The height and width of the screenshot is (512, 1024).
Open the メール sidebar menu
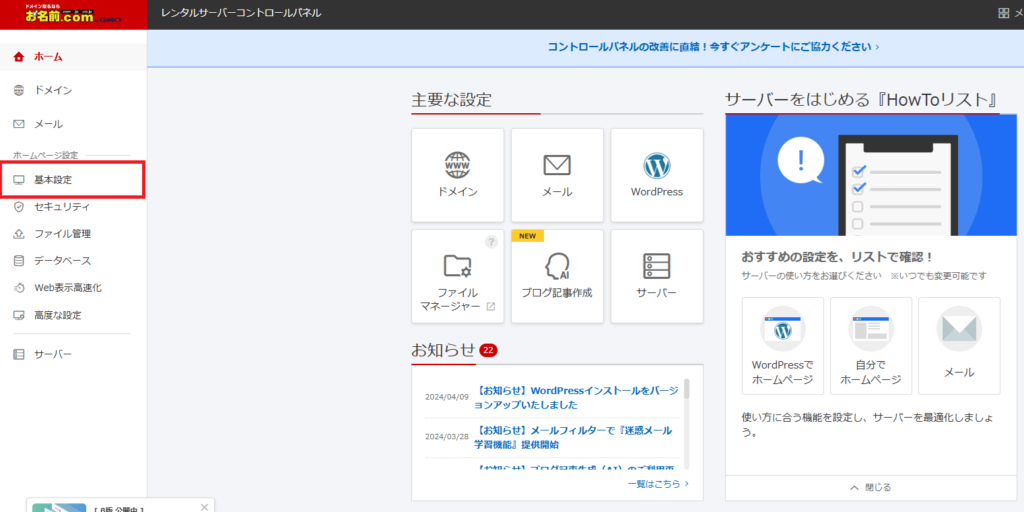[x=73, y=123]
